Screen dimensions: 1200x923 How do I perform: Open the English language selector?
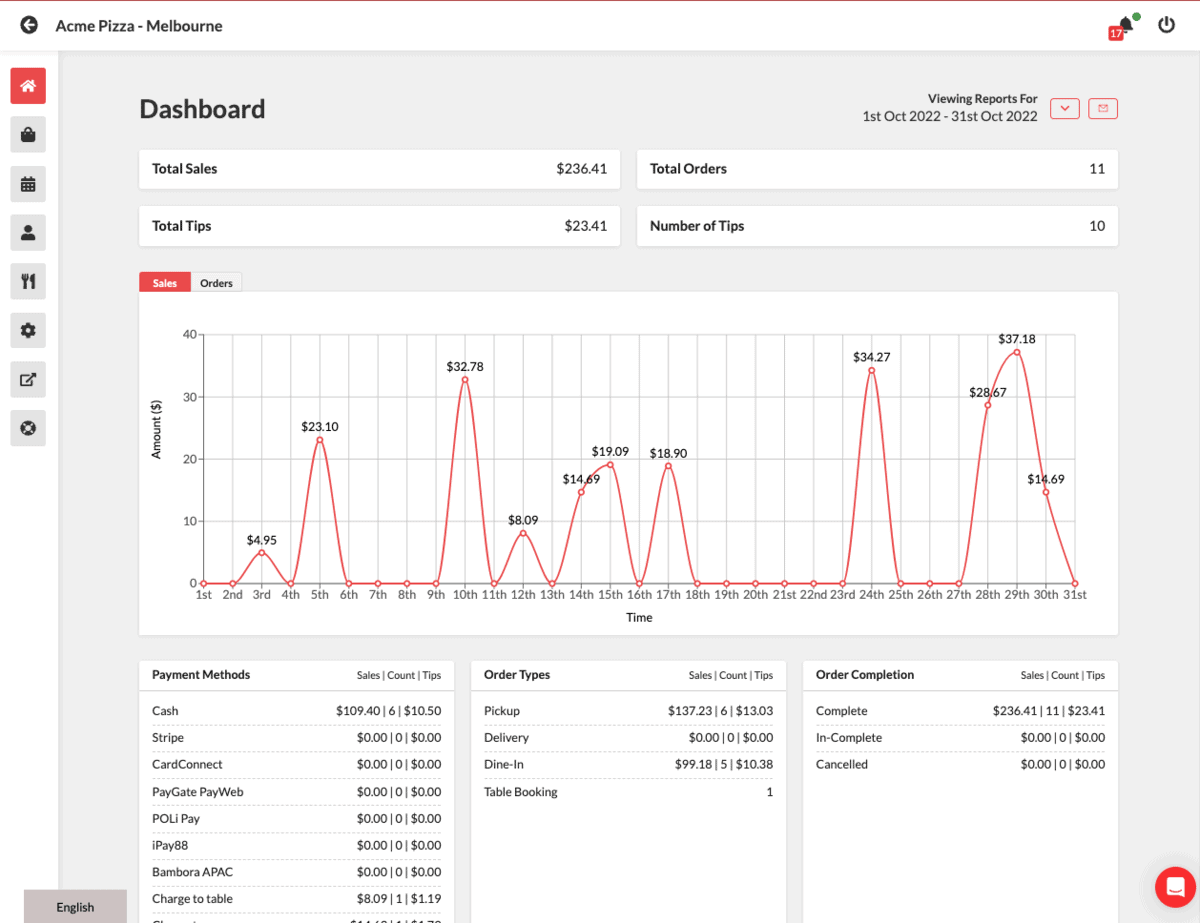[75, 907]
